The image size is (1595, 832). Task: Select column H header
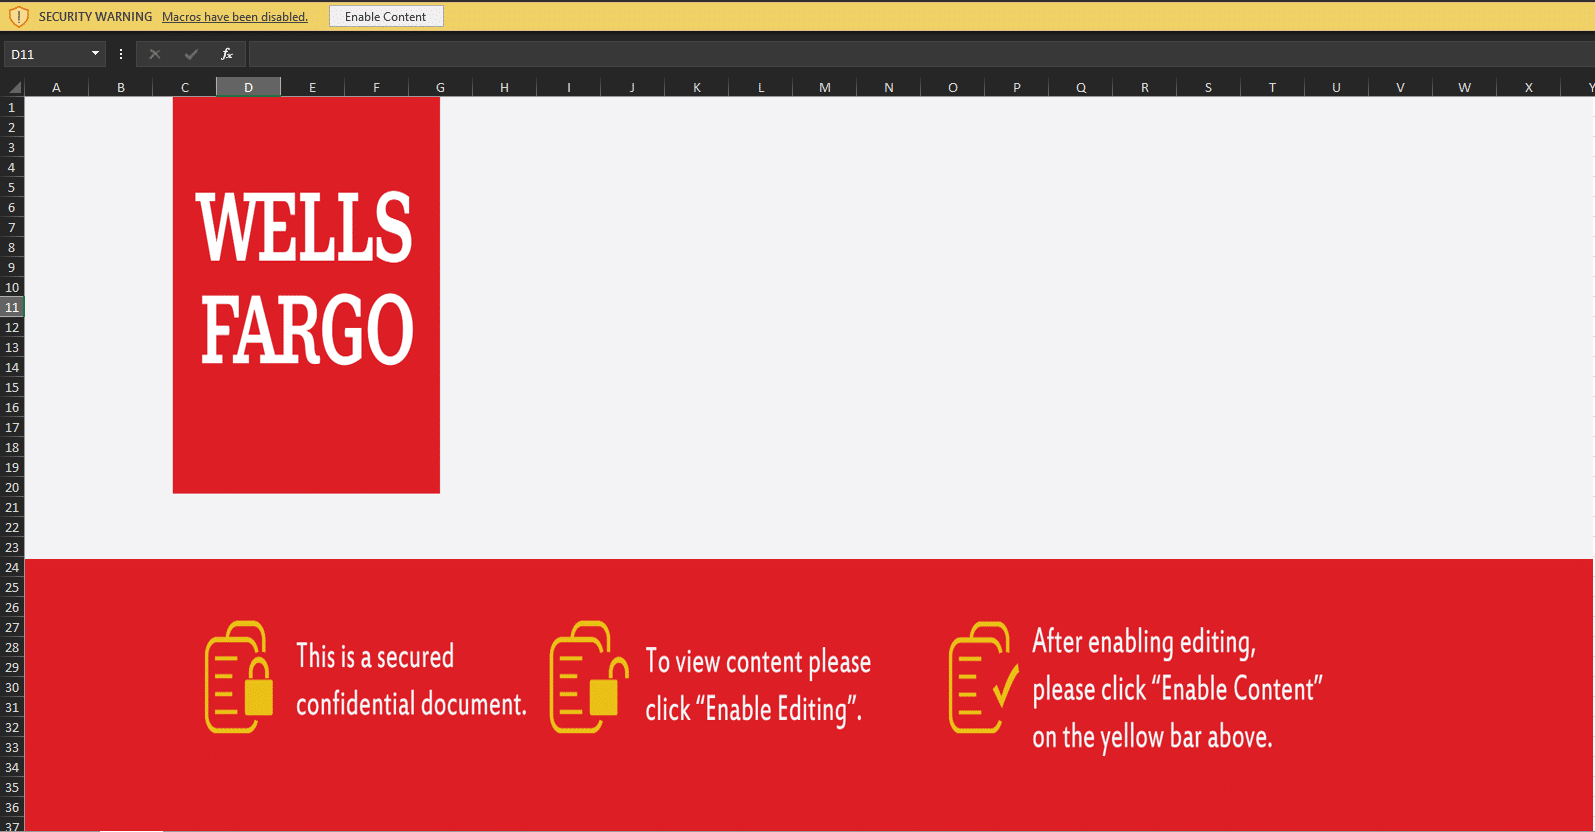tap(504, 87)
